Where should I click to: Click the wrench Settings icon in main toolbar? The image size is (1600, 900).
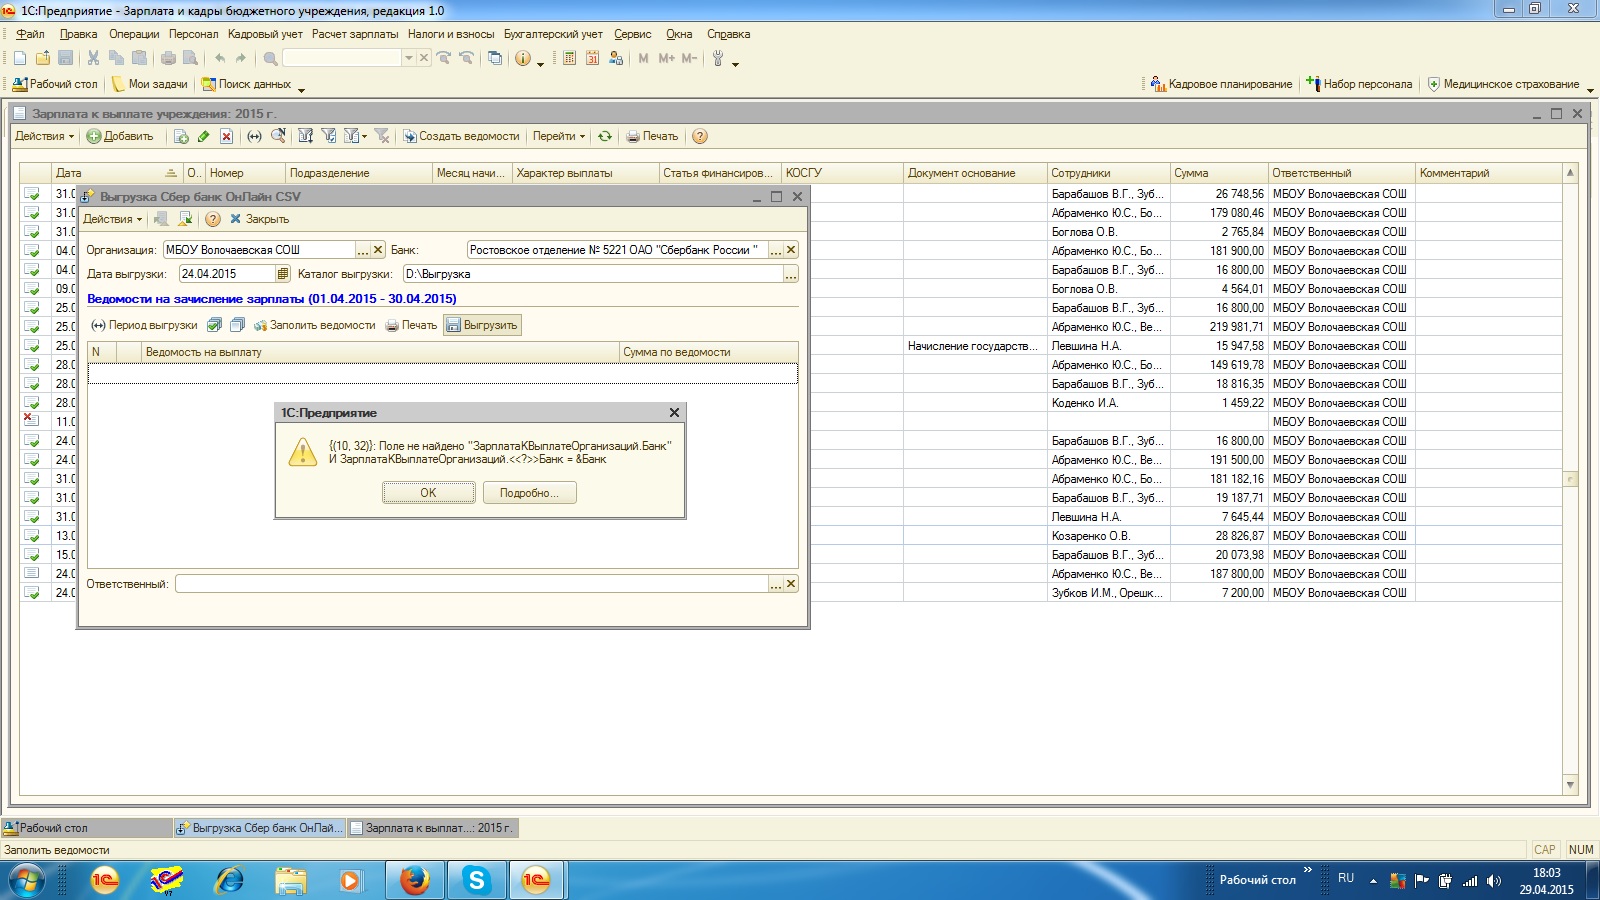[x=718, y=58]
